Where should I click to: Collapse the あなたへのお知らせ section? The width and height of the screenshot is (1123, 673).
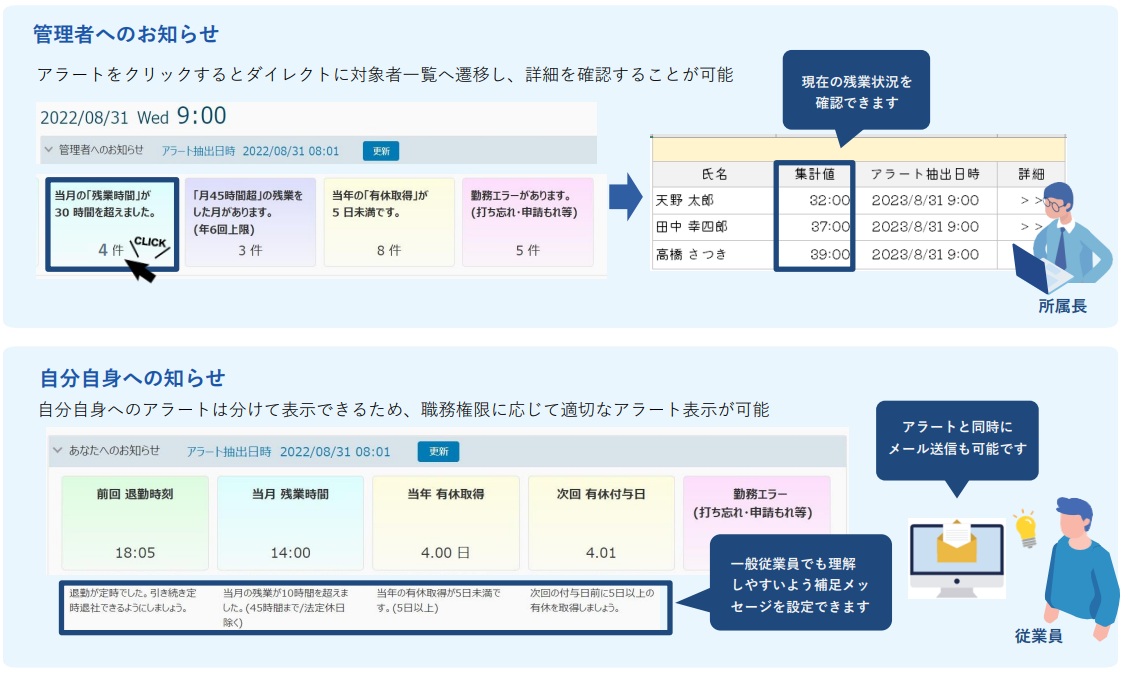coord(58,451)
